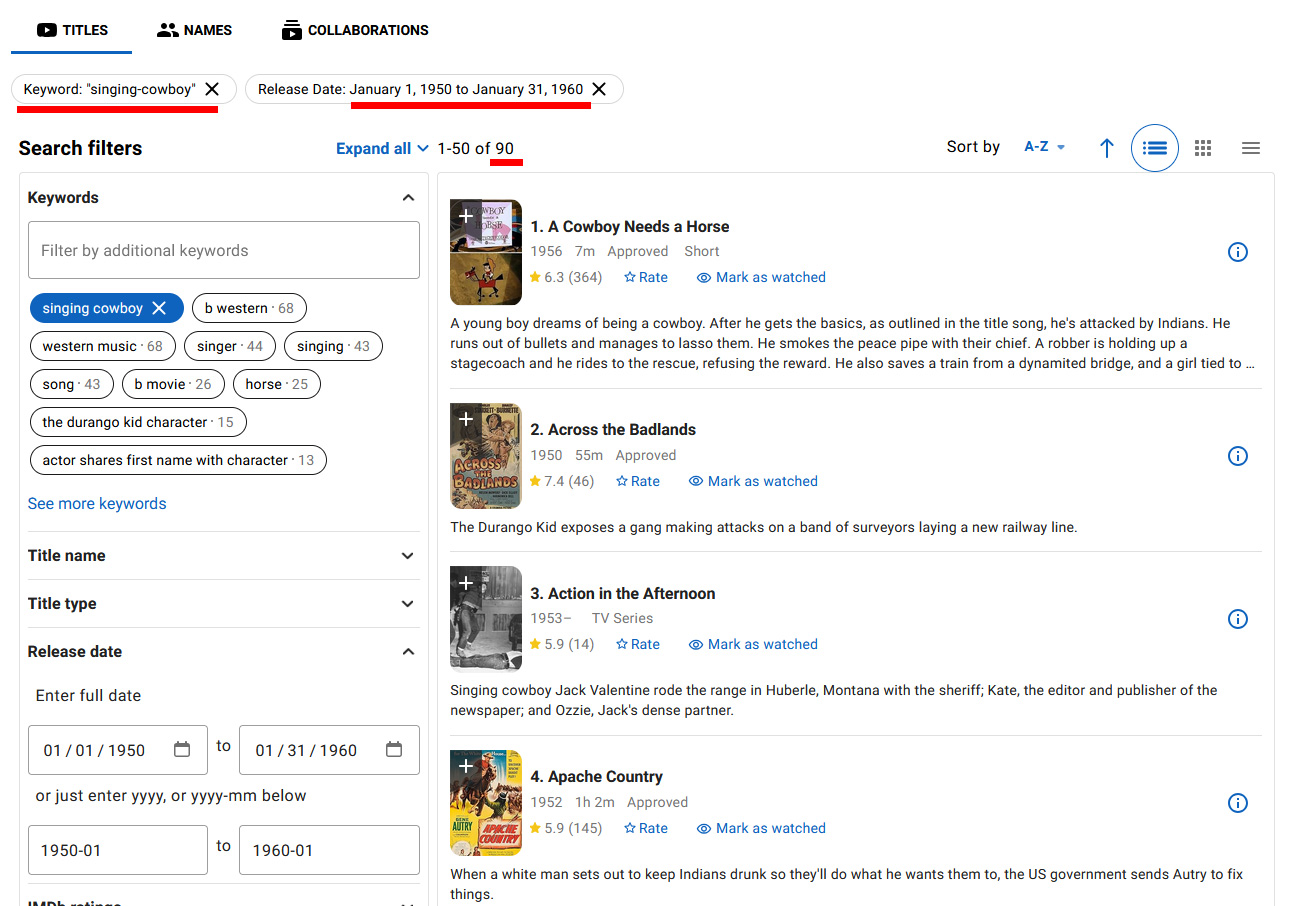
Task: Open info for Action in the Afternoon
Action: click(x=1237, y=619)
